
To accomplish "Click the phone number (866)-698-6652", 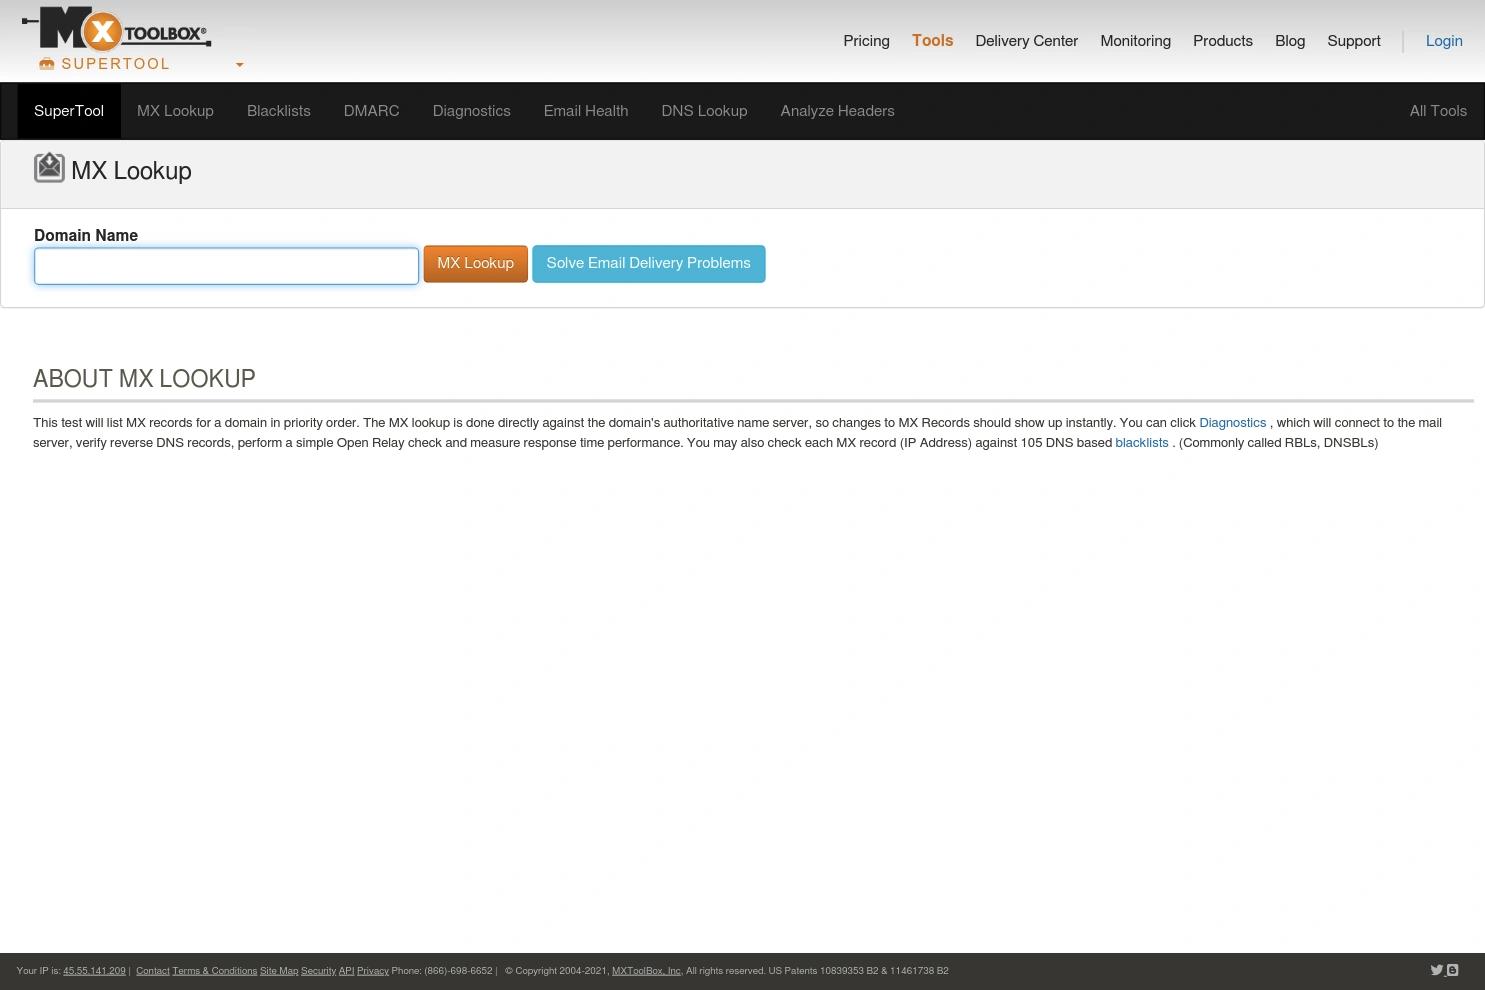I will [x=458, y=971].
